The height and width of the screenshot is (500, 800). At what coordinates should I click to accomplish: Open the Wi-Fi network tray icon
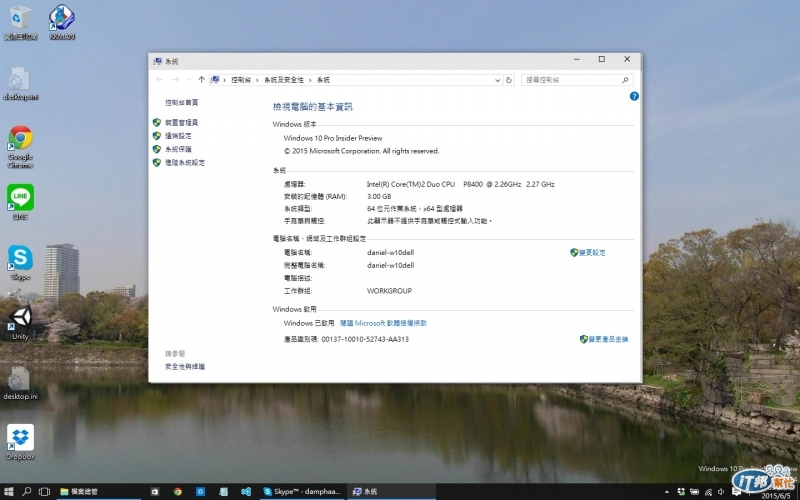pos(708,492)
